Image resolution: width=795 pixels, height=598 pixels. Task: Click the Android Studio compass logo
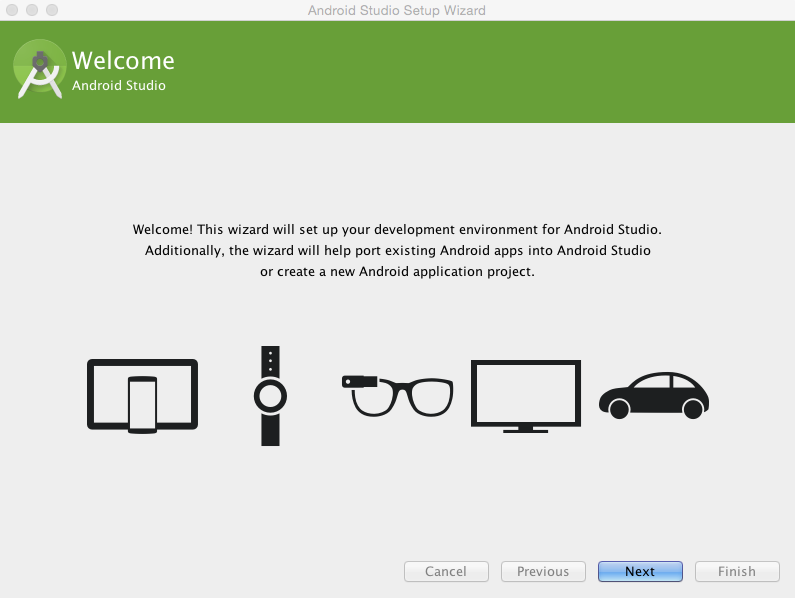click(40, 69)
